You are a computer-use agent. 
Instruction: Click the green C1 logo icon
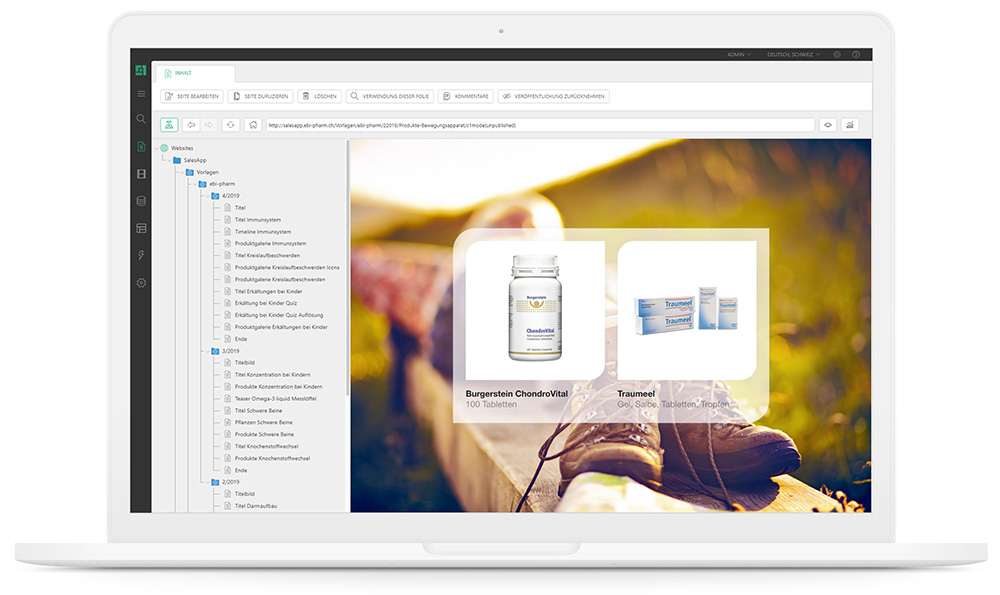click(x=141, y=70)
